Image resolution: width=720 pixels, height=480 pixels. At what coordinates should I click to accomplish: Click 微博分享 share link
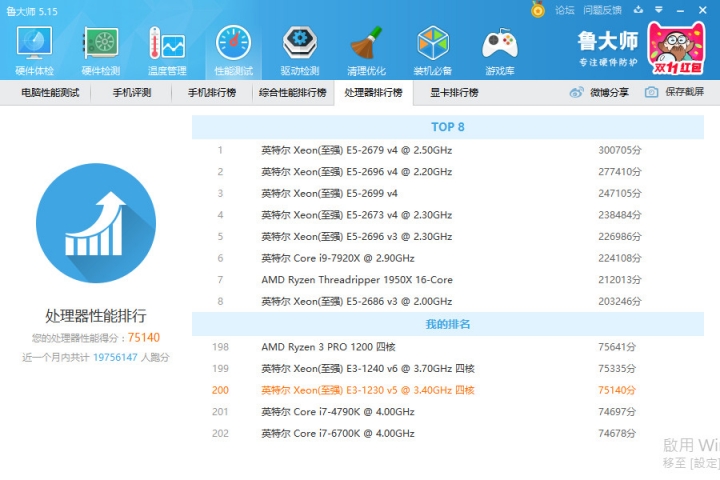(609, 93)
